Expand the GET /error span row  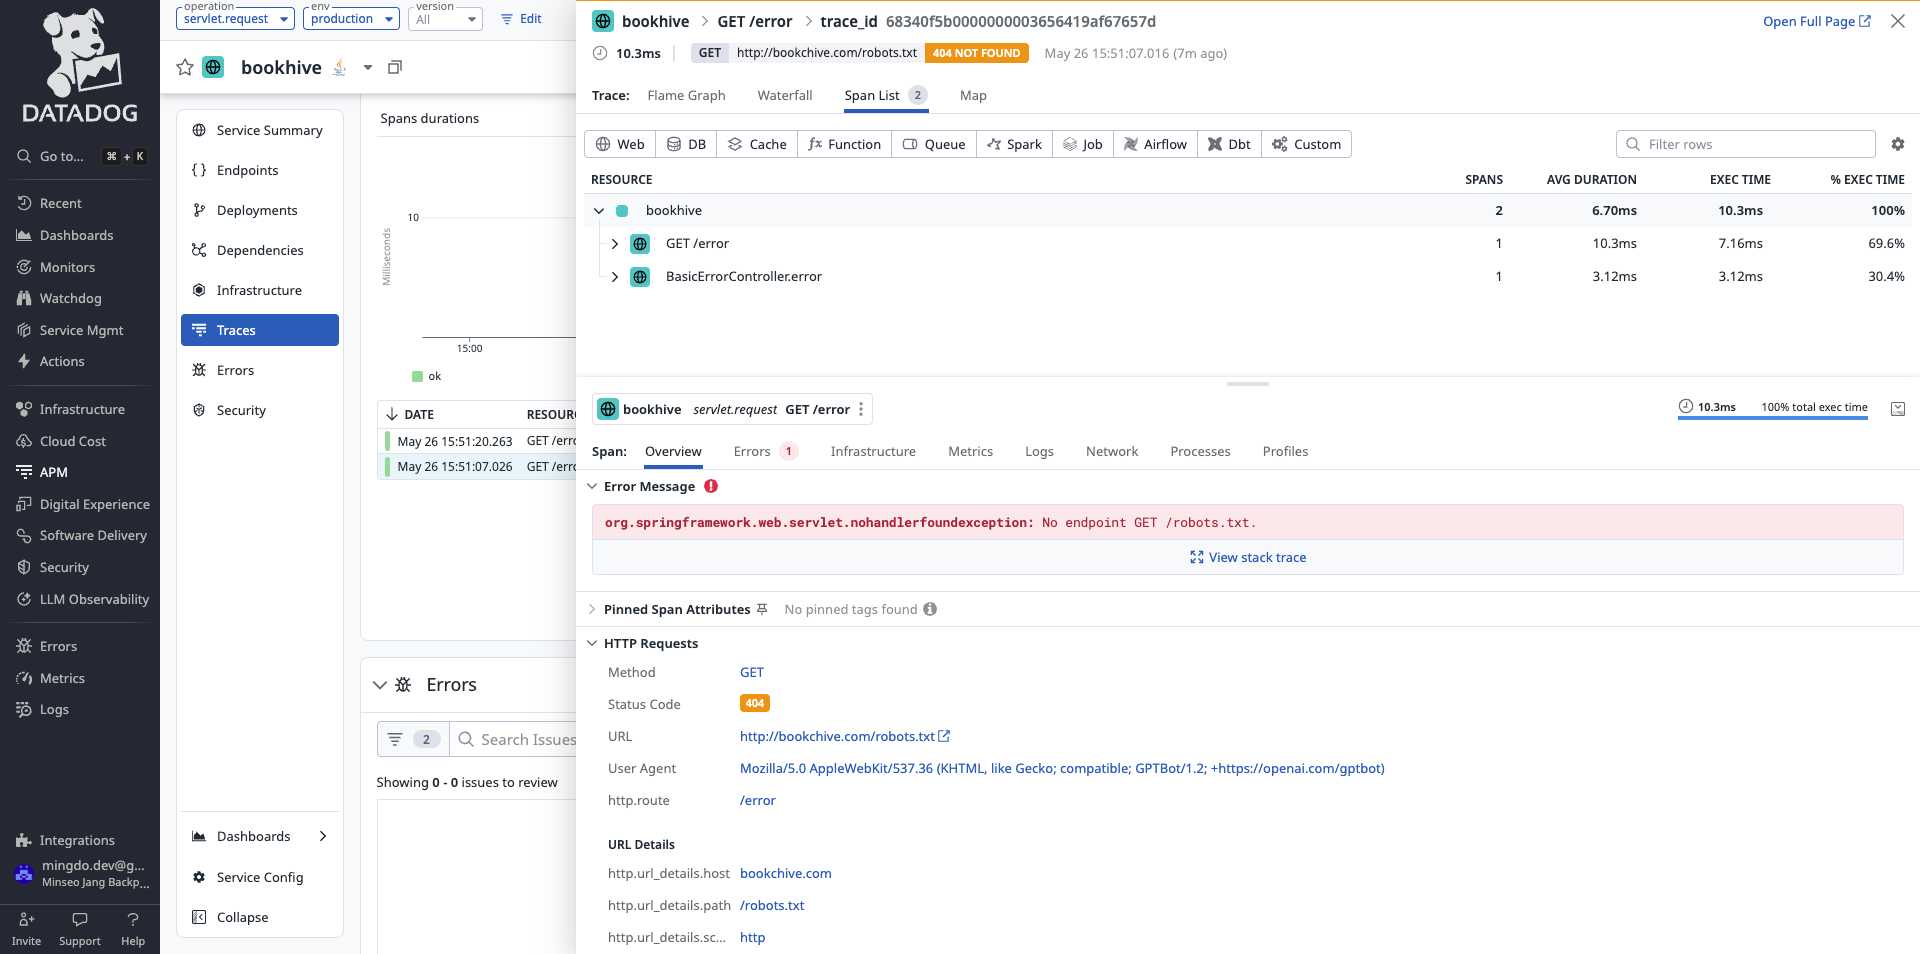tap(614, 243)
